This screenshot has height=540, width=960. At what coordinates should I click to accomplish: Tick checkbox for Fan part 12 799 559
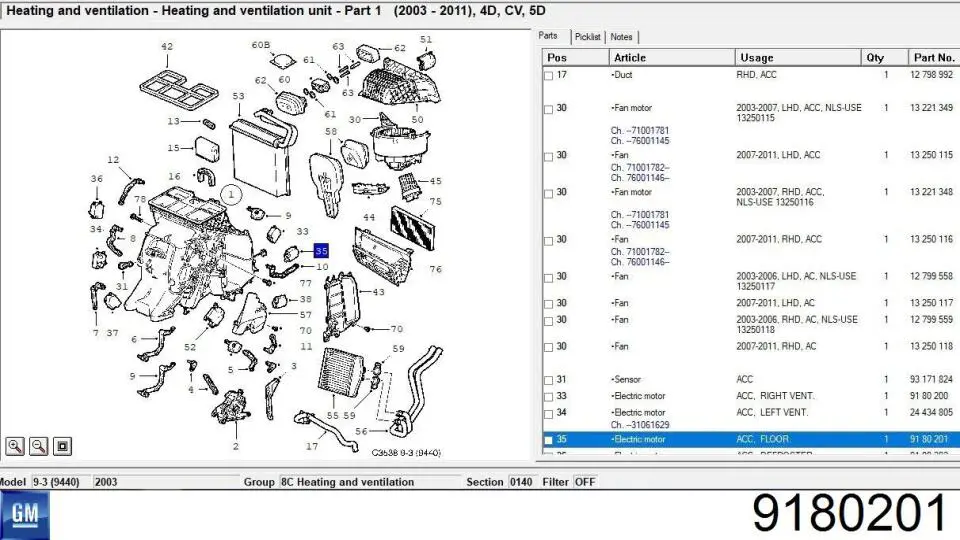pyautogui.click(x=549, y=320)
